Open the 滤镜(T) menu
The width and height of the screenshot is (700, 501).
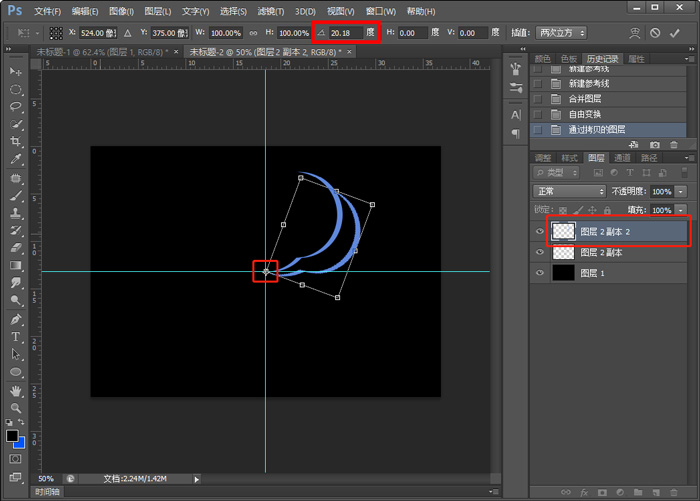271,11
